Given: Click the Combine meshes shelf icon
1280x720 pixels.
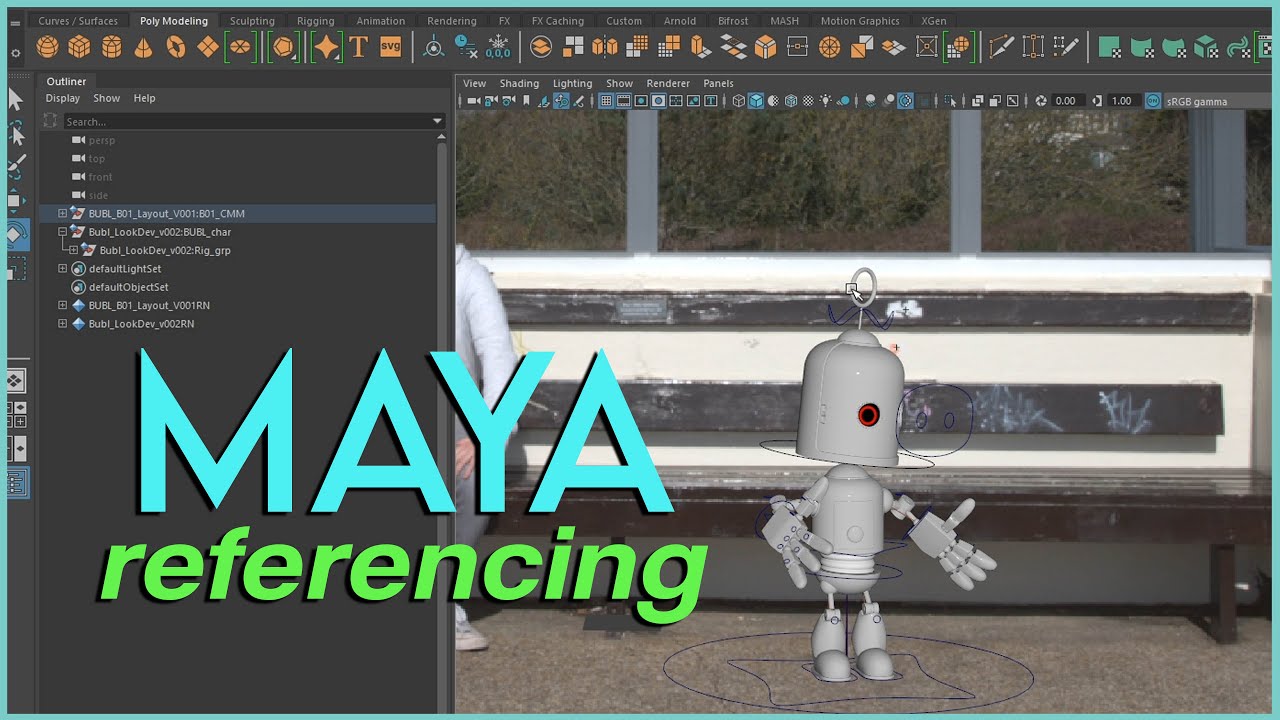Looking at the screenshot, I should 541,47.
